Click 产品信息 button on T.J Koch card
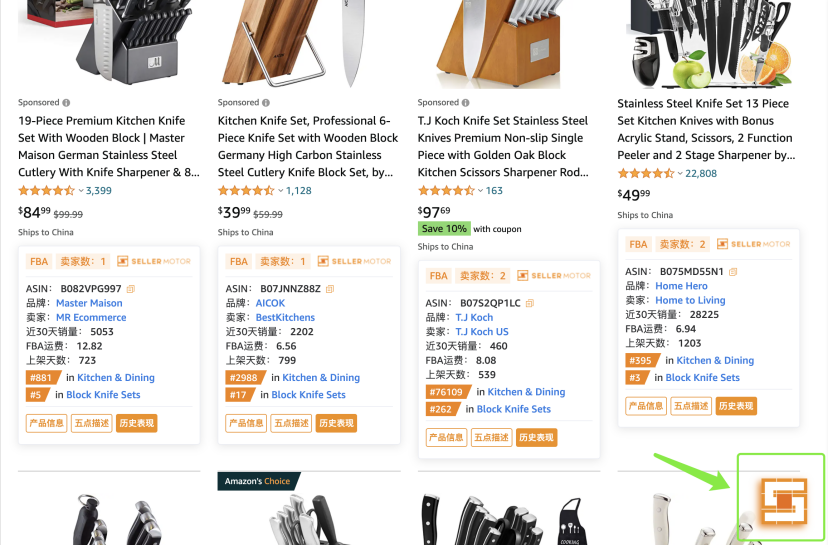Viewport: 829px width, 545px height. coord(446,437)
